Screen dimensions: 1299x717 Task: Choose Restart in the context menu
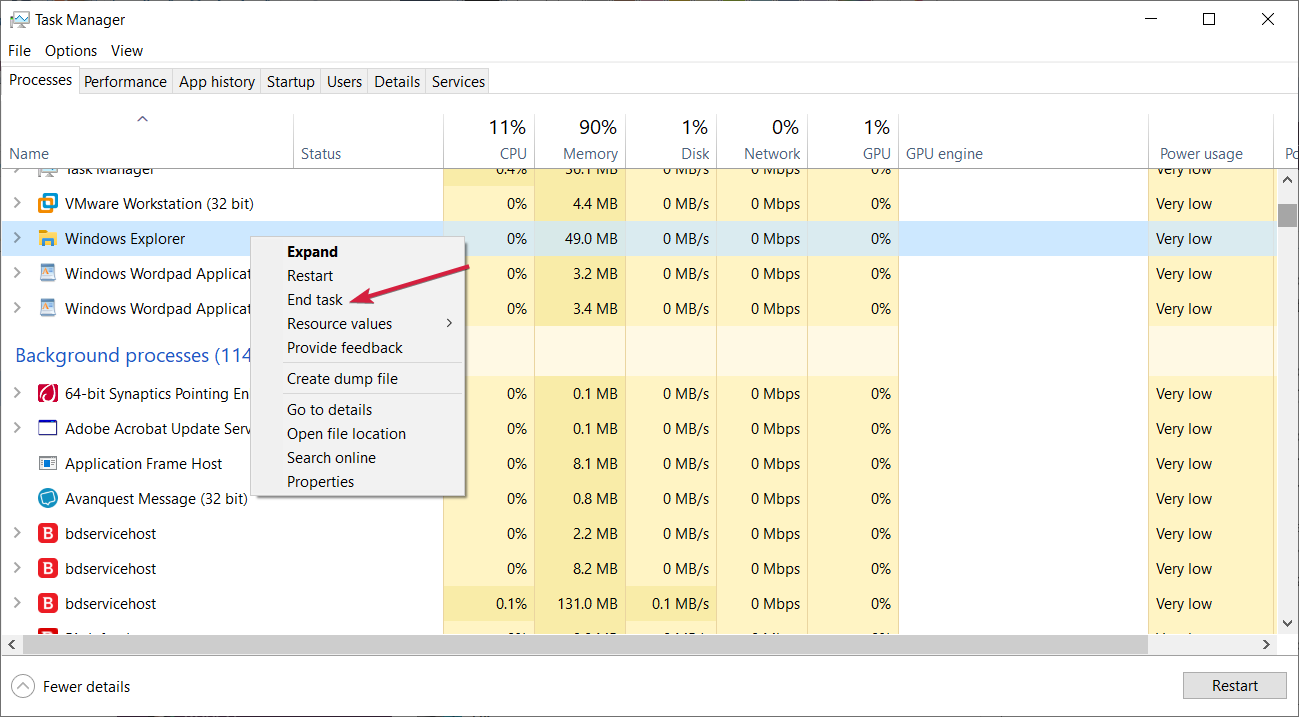tap(358, 276)
